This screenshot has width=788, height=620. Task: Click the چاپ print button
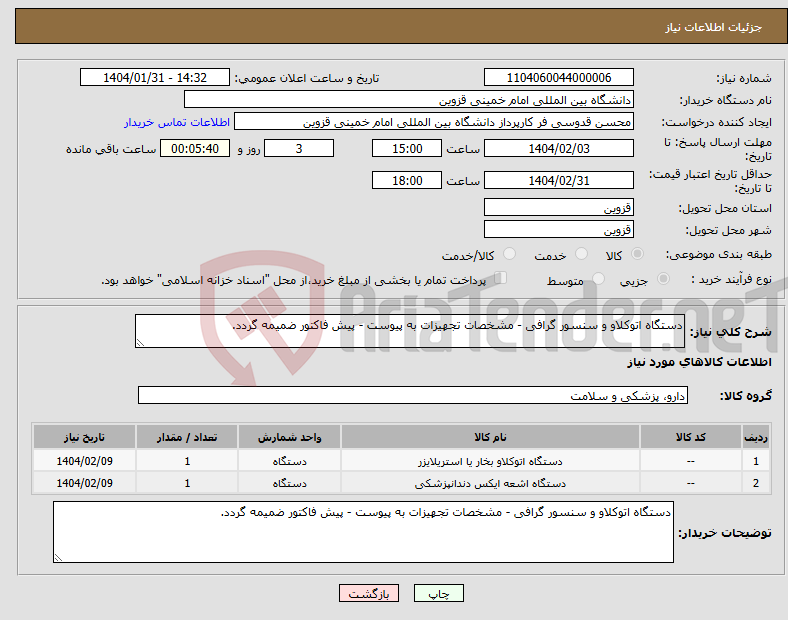439,593
